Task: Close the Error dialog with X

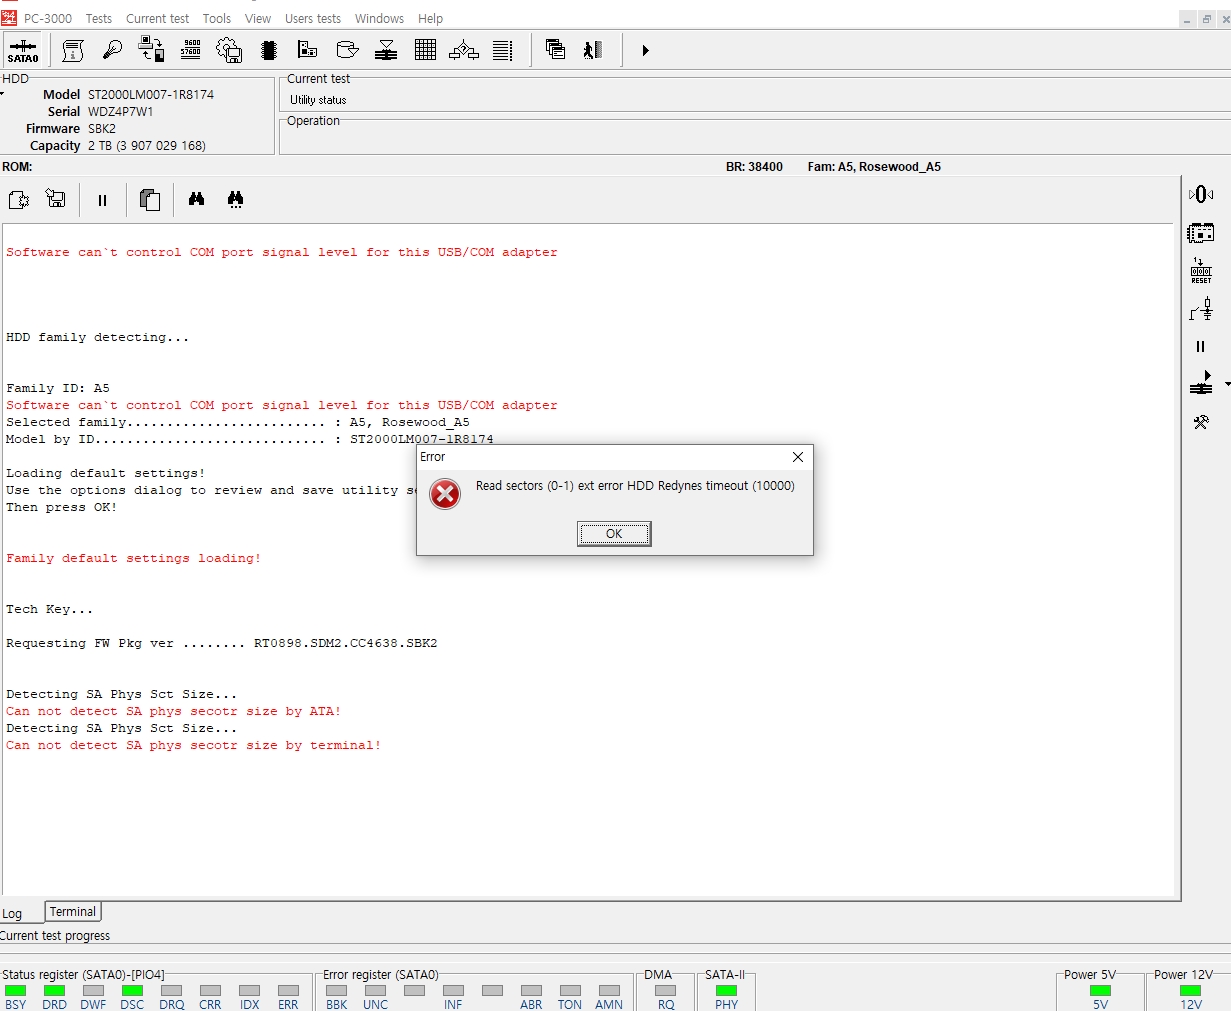Action: (x=798, y=457)
